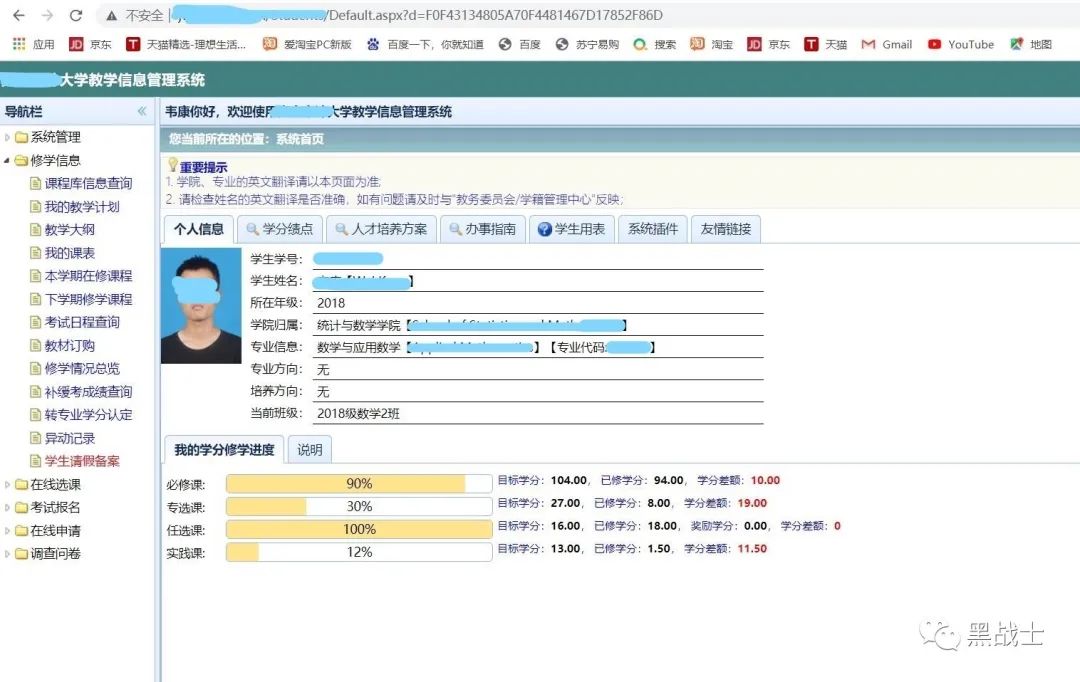Image resolution: width=1080 pixels, height=682 pixels.
Task: Select the 我的学分修学进度 tab
Action: coord(224,450)
